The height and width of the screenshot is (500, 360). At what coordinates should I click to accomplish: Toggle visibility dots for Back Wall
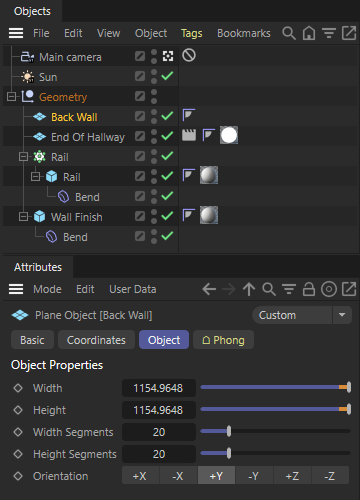click(154, 116)
